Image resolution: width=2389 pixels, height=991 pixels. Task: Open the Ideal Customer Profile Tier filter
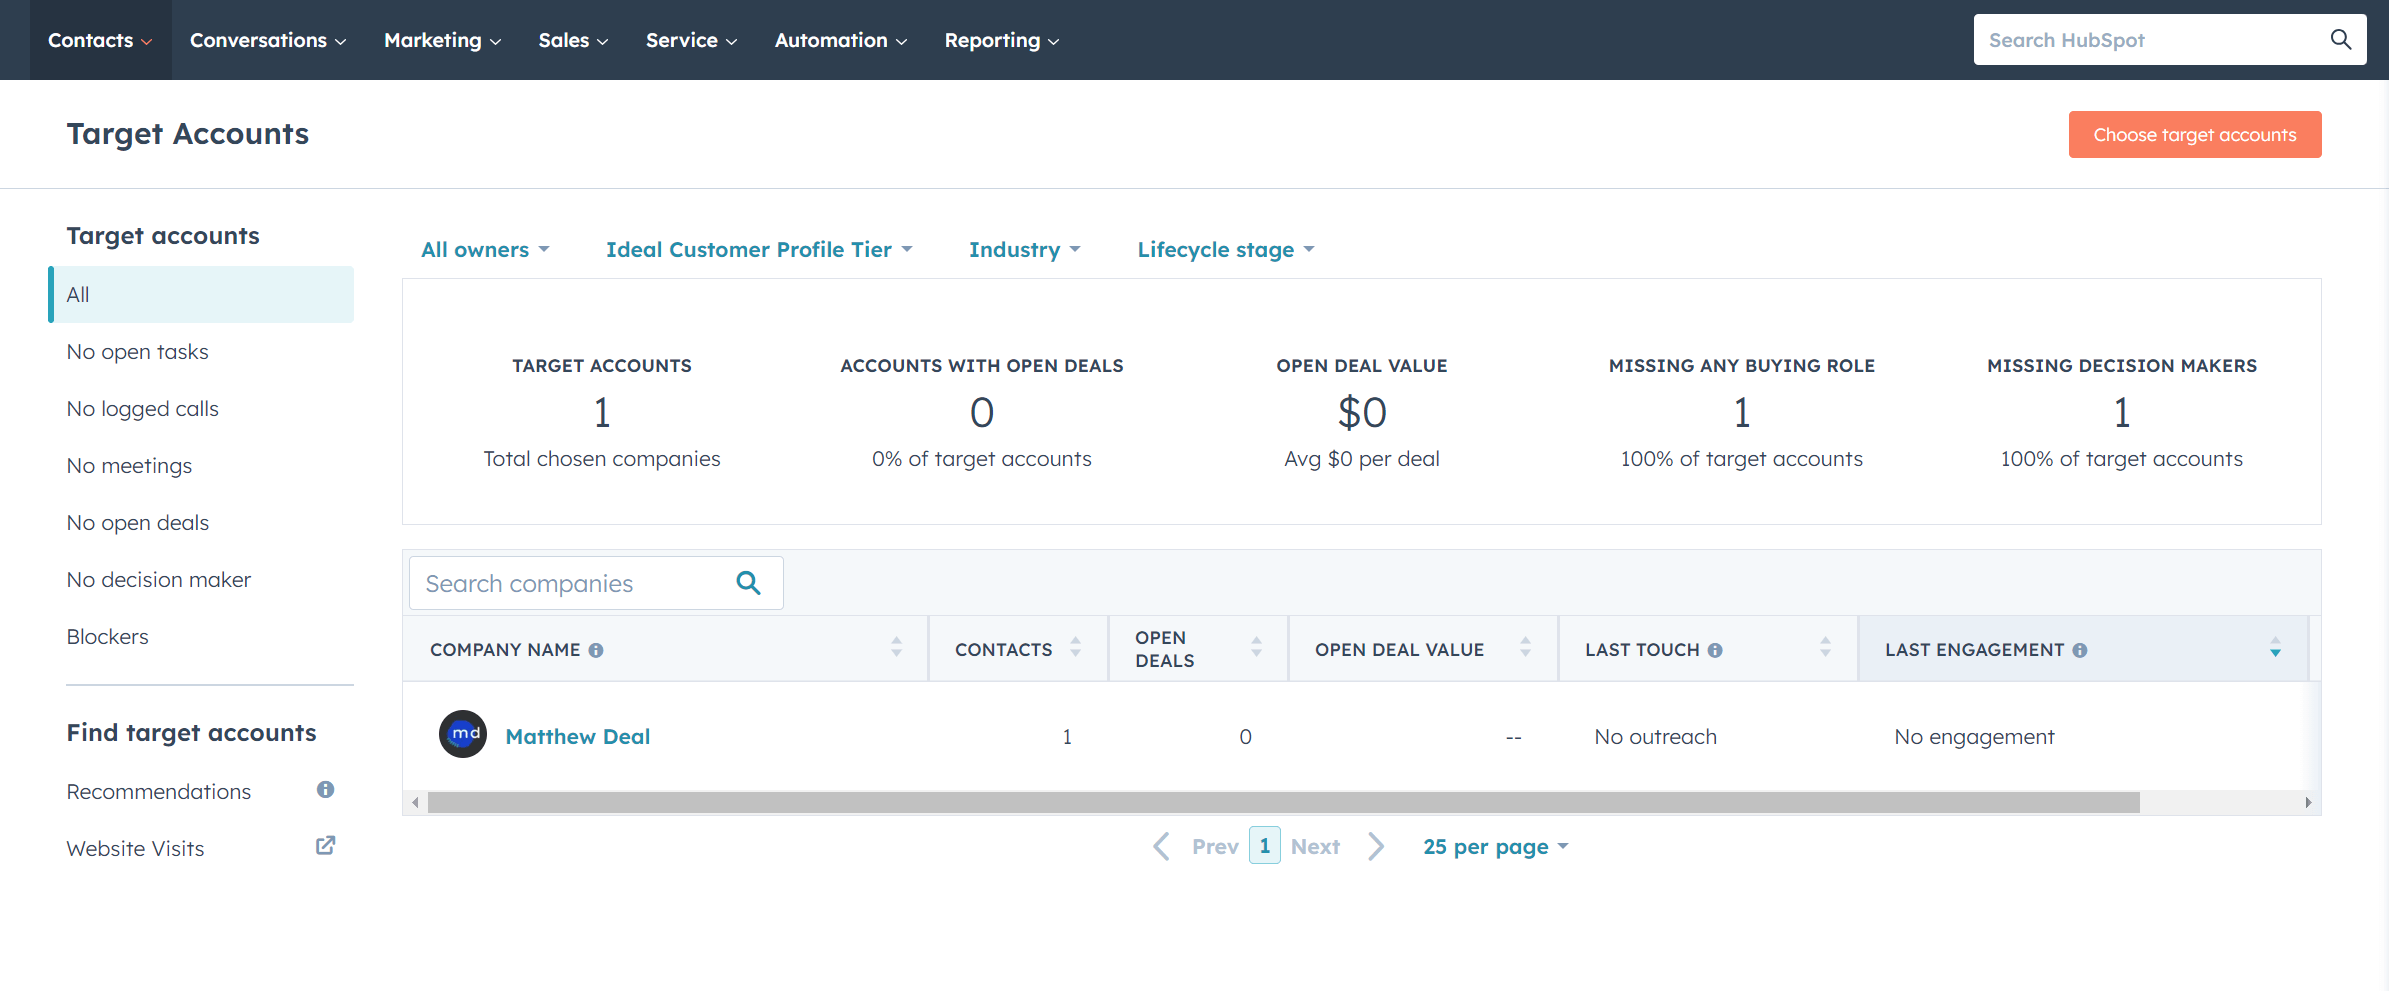pyautogui.click(x=758, y=249)
